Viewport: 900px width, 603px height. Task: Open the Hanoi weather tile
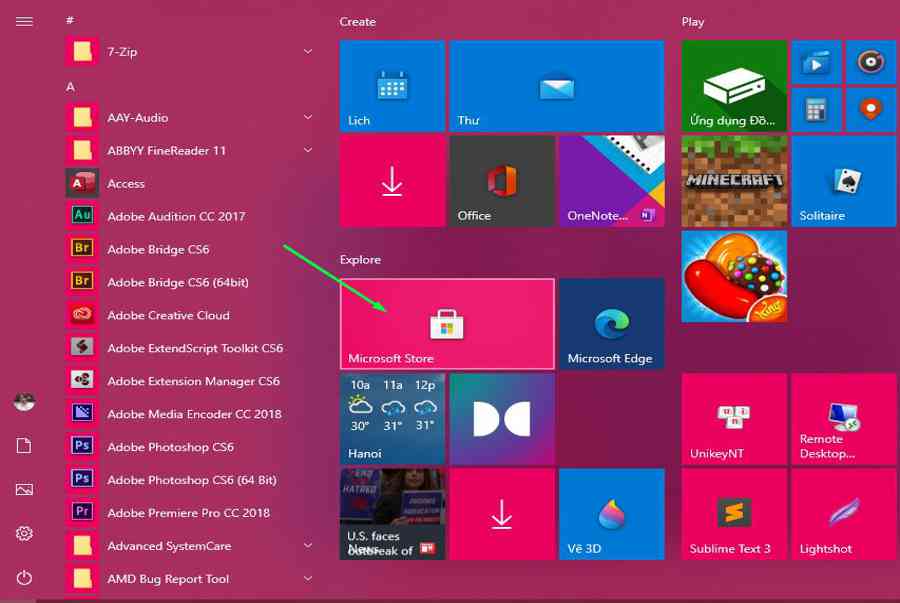point(391,419)
